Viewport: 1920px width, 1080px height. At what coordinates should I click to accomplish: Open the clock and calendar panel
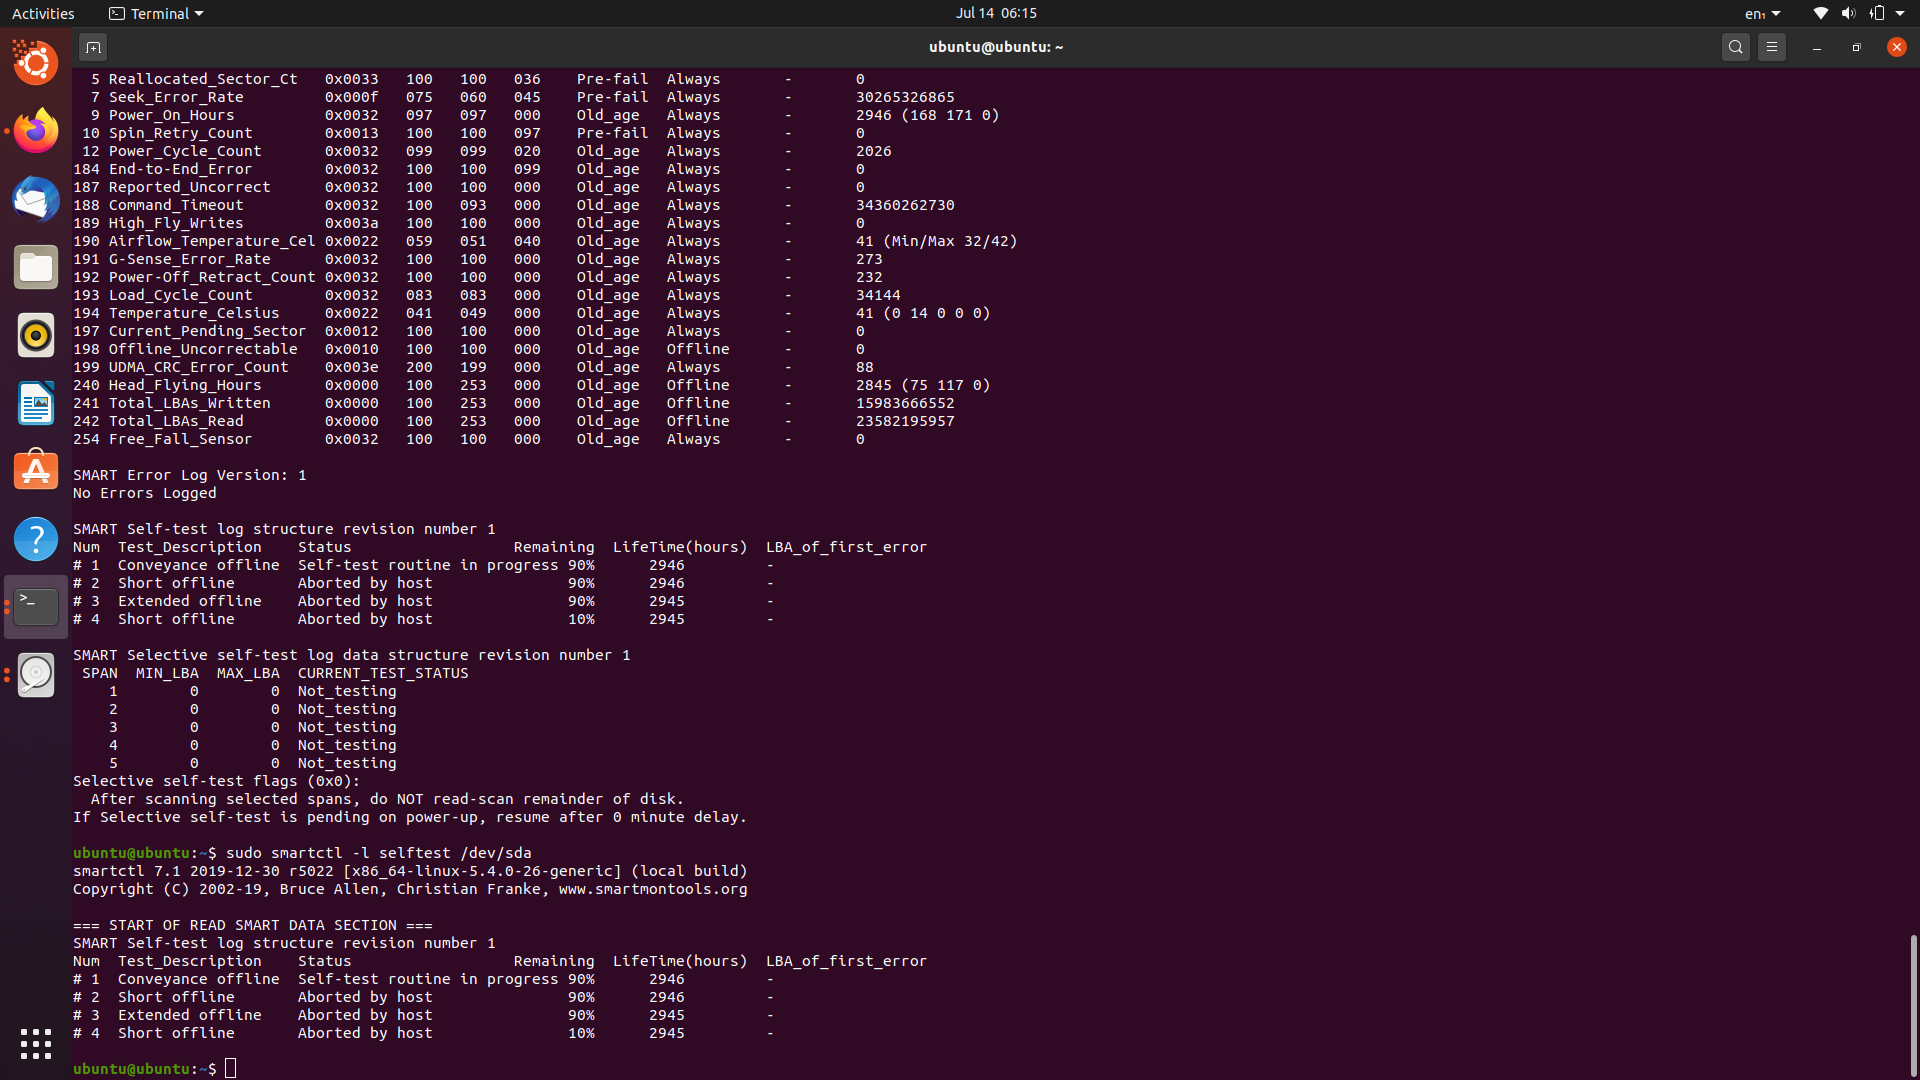(996, 13)
